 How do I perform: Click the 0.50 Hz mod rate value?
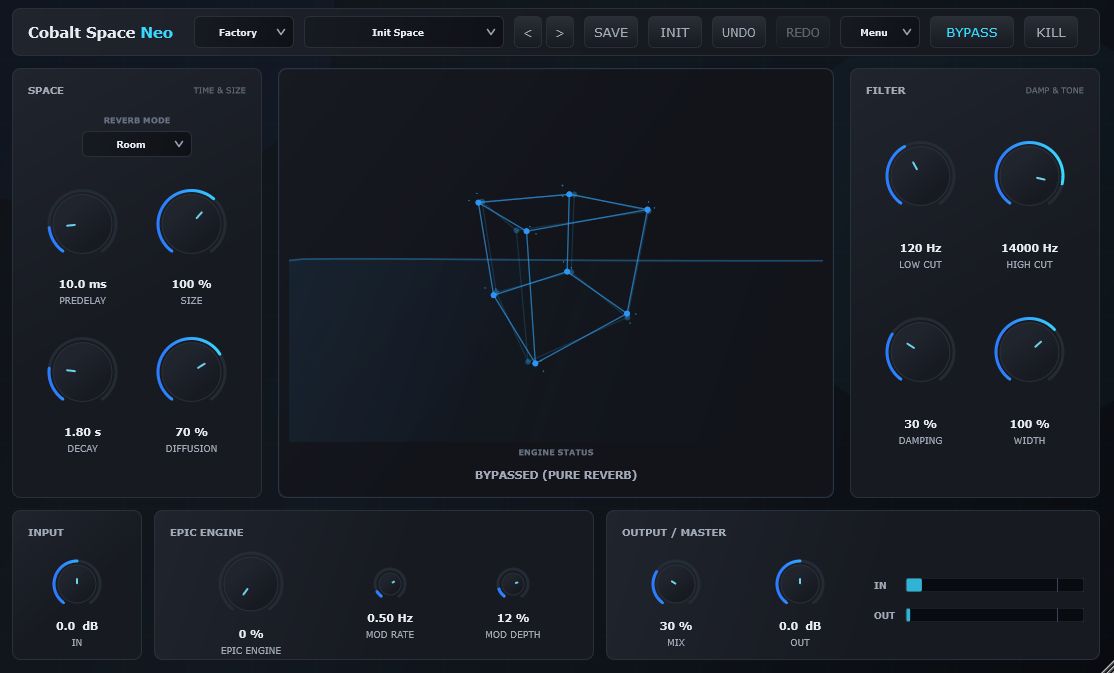coord(390,618)
